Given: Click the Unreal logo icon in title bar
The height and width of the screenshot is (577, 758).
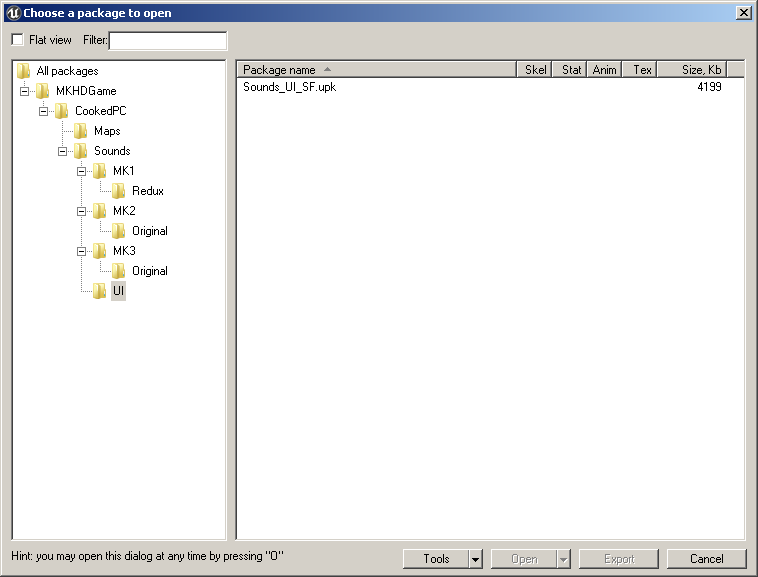Looking at the screenshot, I should tap(14, 13).
